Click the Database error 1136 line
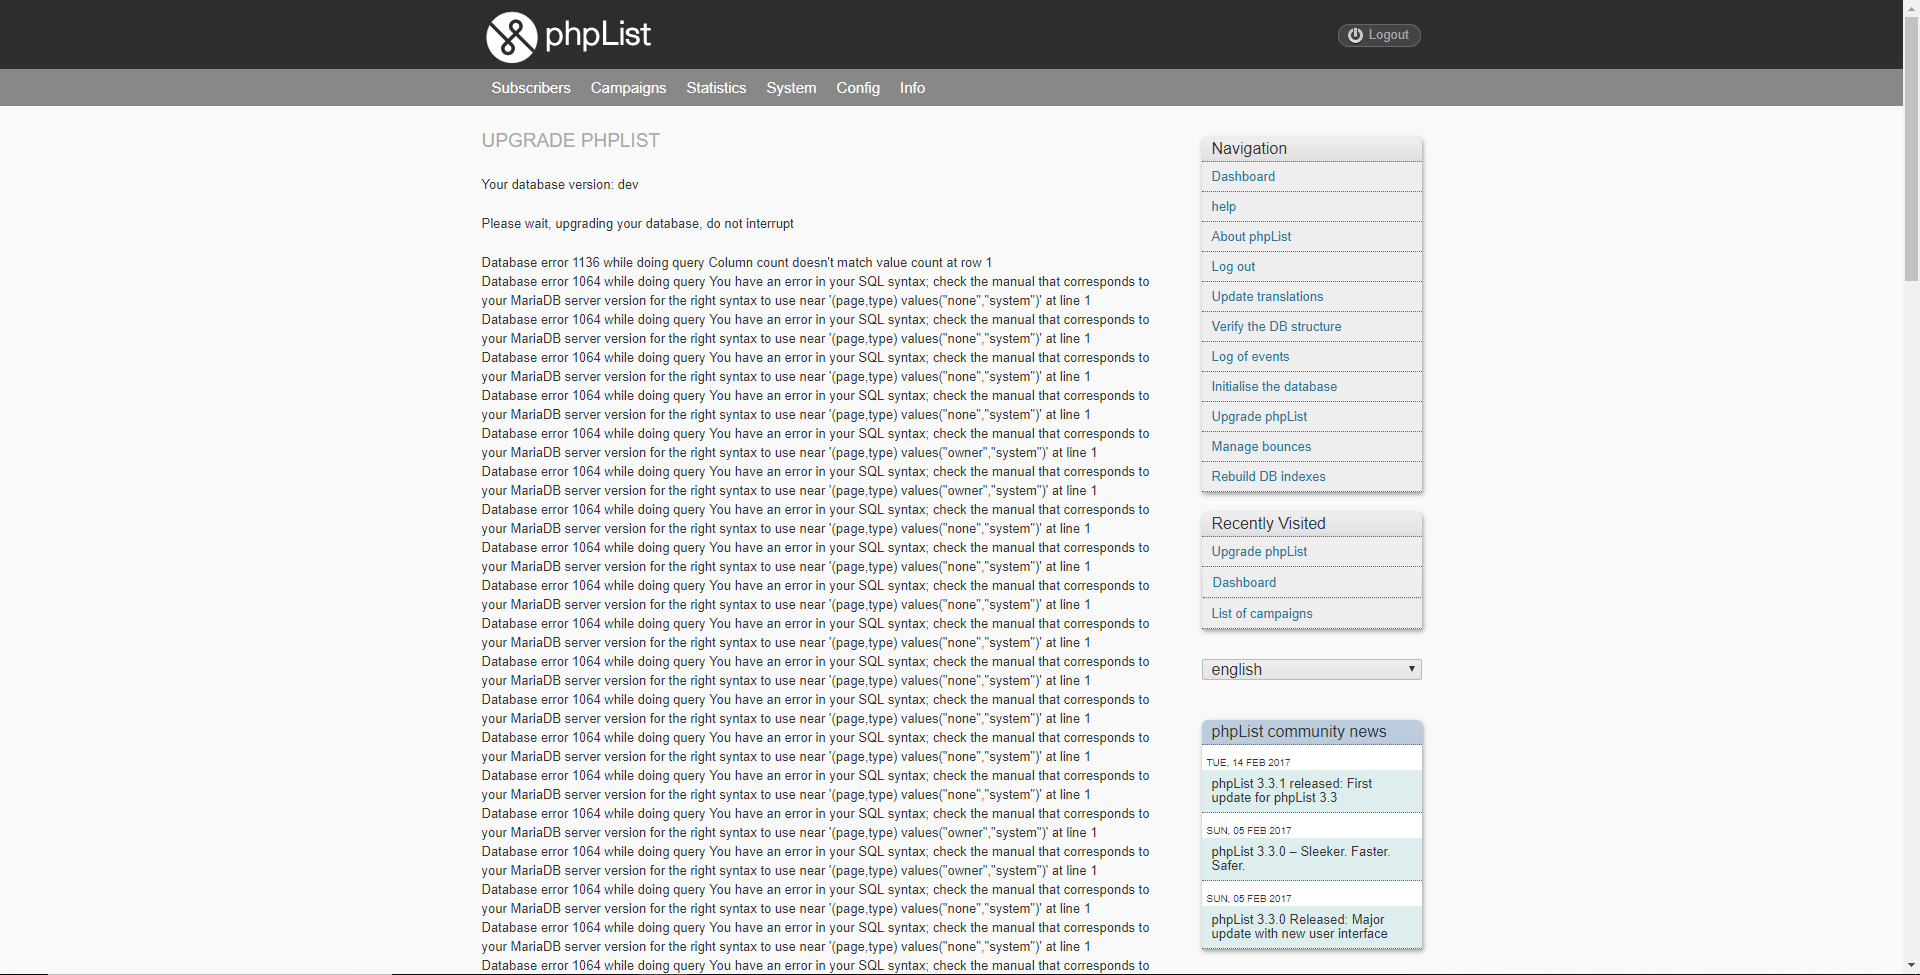1920x975 pixels. click(737, 263)
